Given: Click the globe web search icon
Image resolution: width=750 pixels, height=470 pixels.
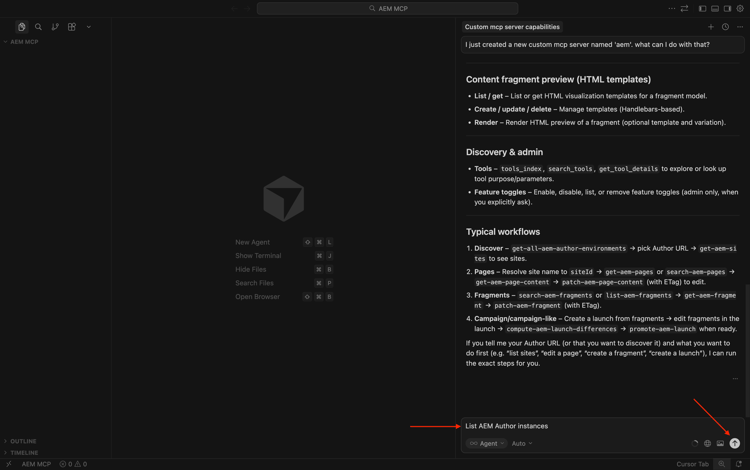Looking at the screenshot, I should pos(707,443).
